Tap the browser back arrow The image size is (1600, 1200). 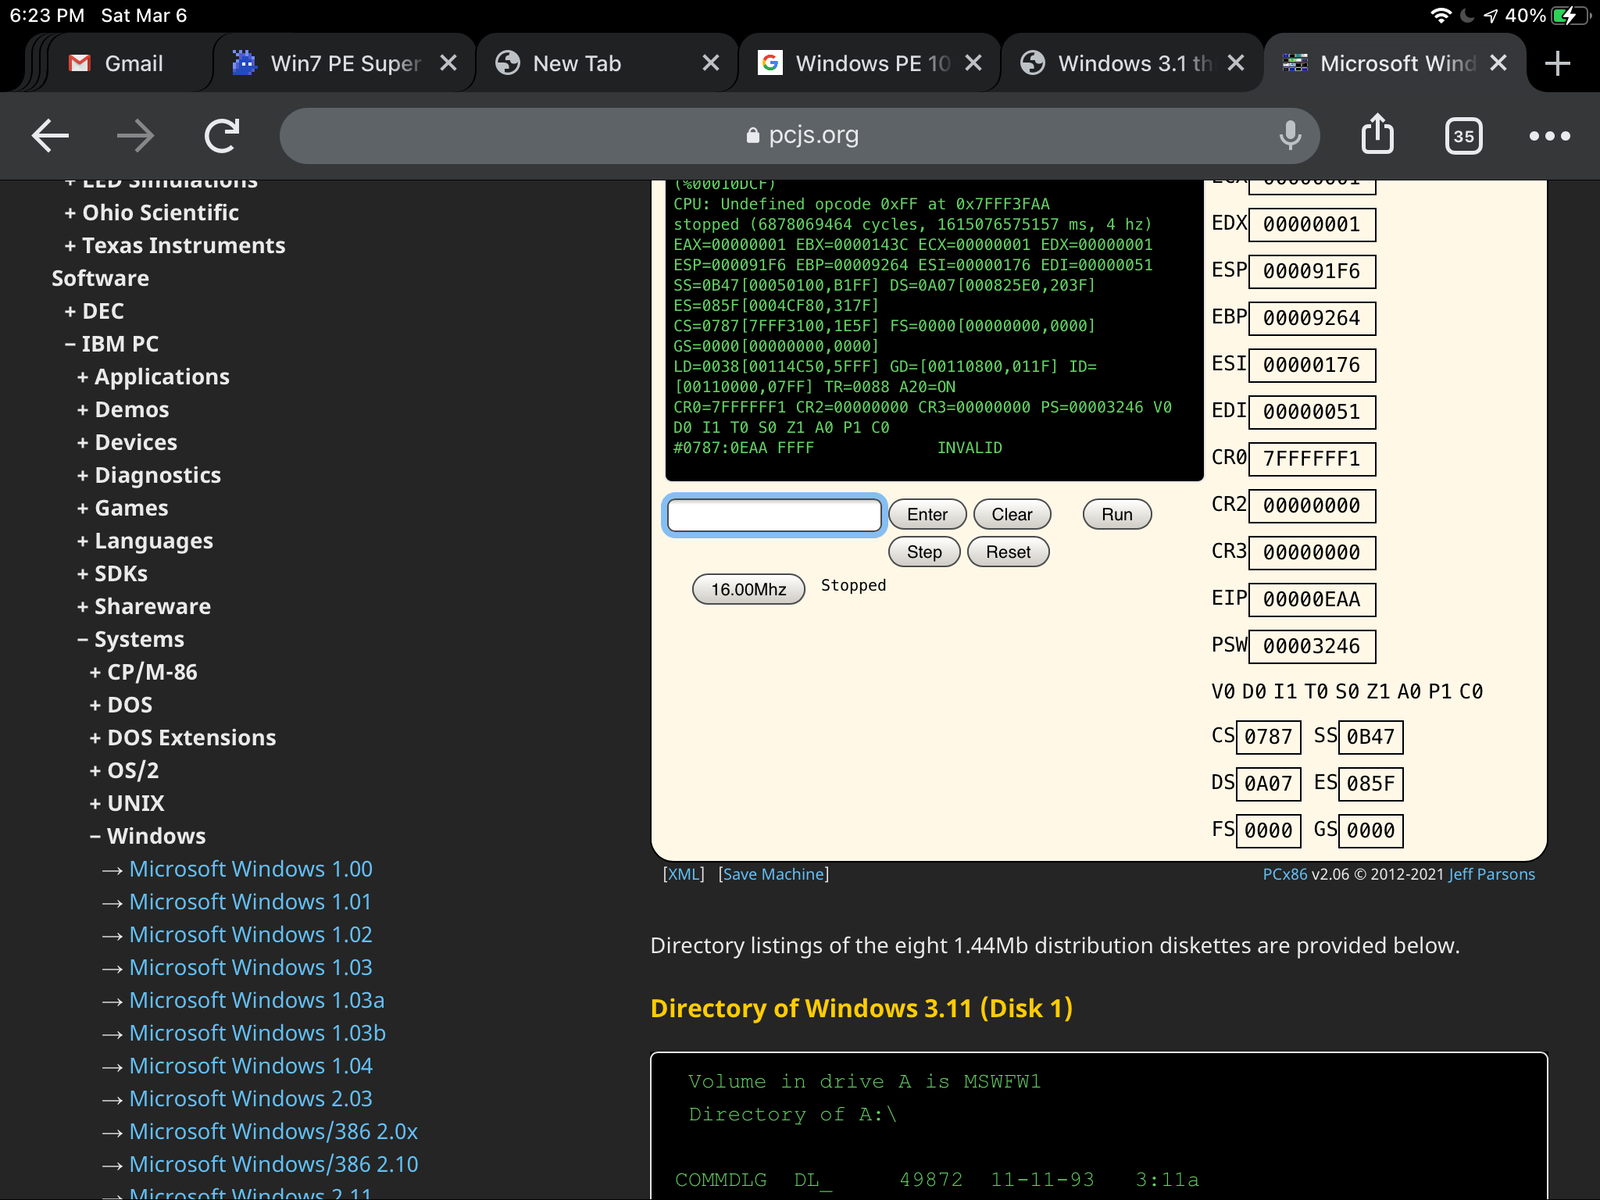click(x=50, y=135)
